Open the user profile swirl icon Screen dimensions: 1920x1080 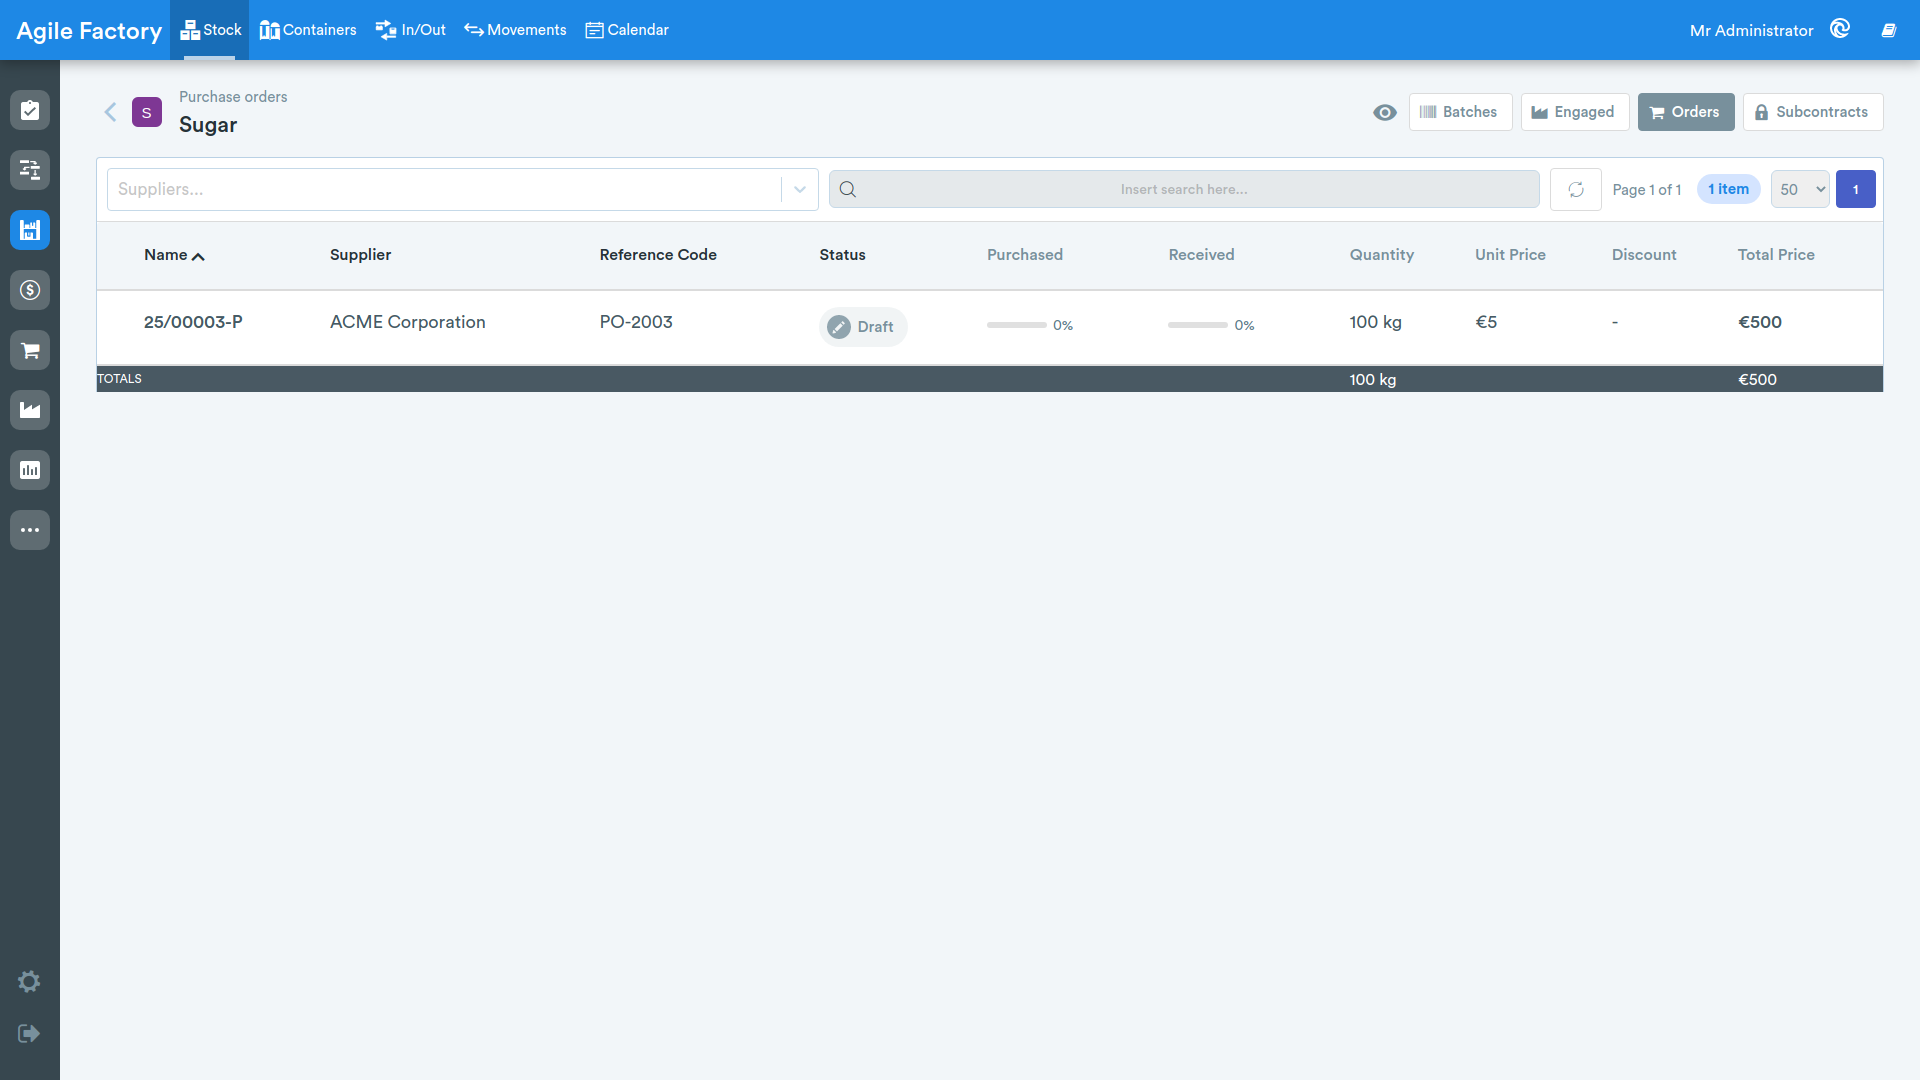tap(1840, 29)
